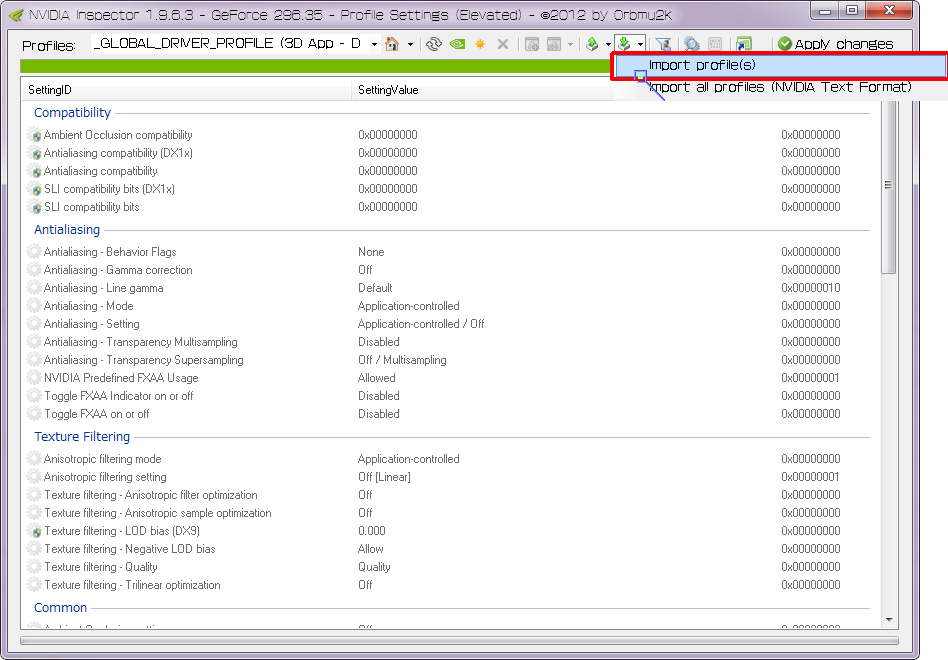Select the Toggle FXAA Indicator on or off row

(x=119, y=396)
